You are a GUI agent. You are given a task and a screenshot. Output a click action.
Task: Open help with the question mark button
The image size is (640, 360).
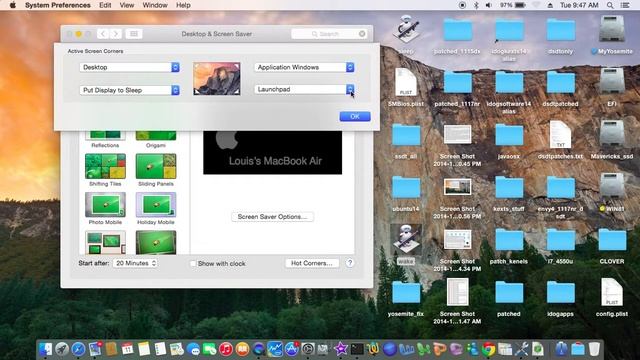click(x=350, y=263)
